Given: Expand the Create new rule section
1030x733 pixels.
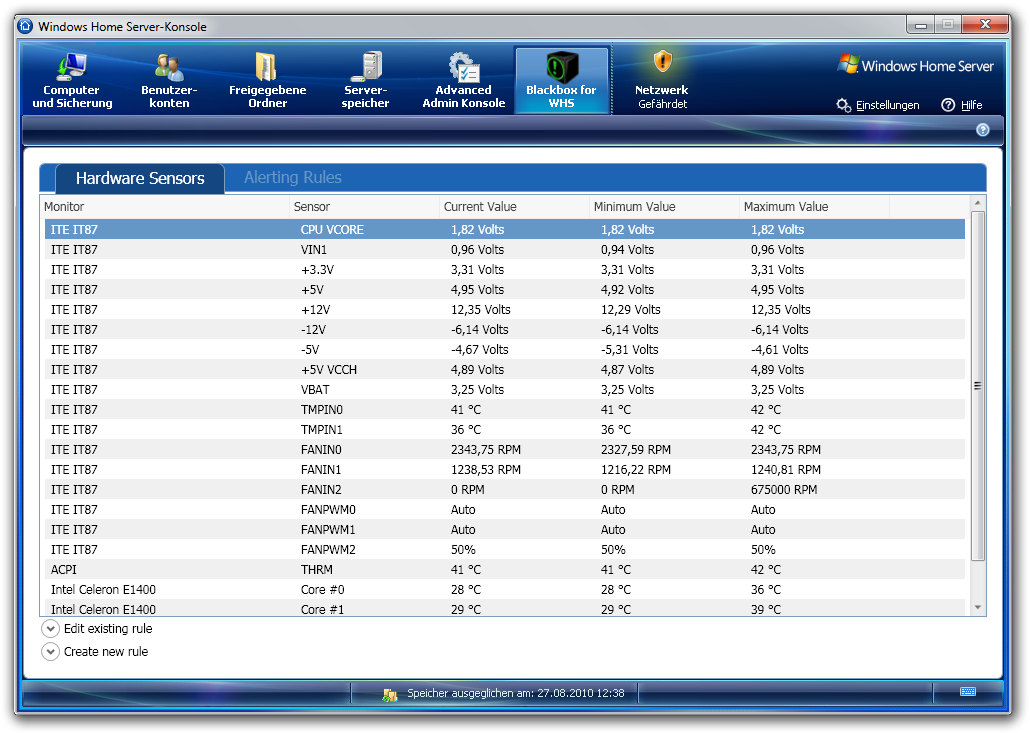Looking at the screenshot, I should point(51,652).
